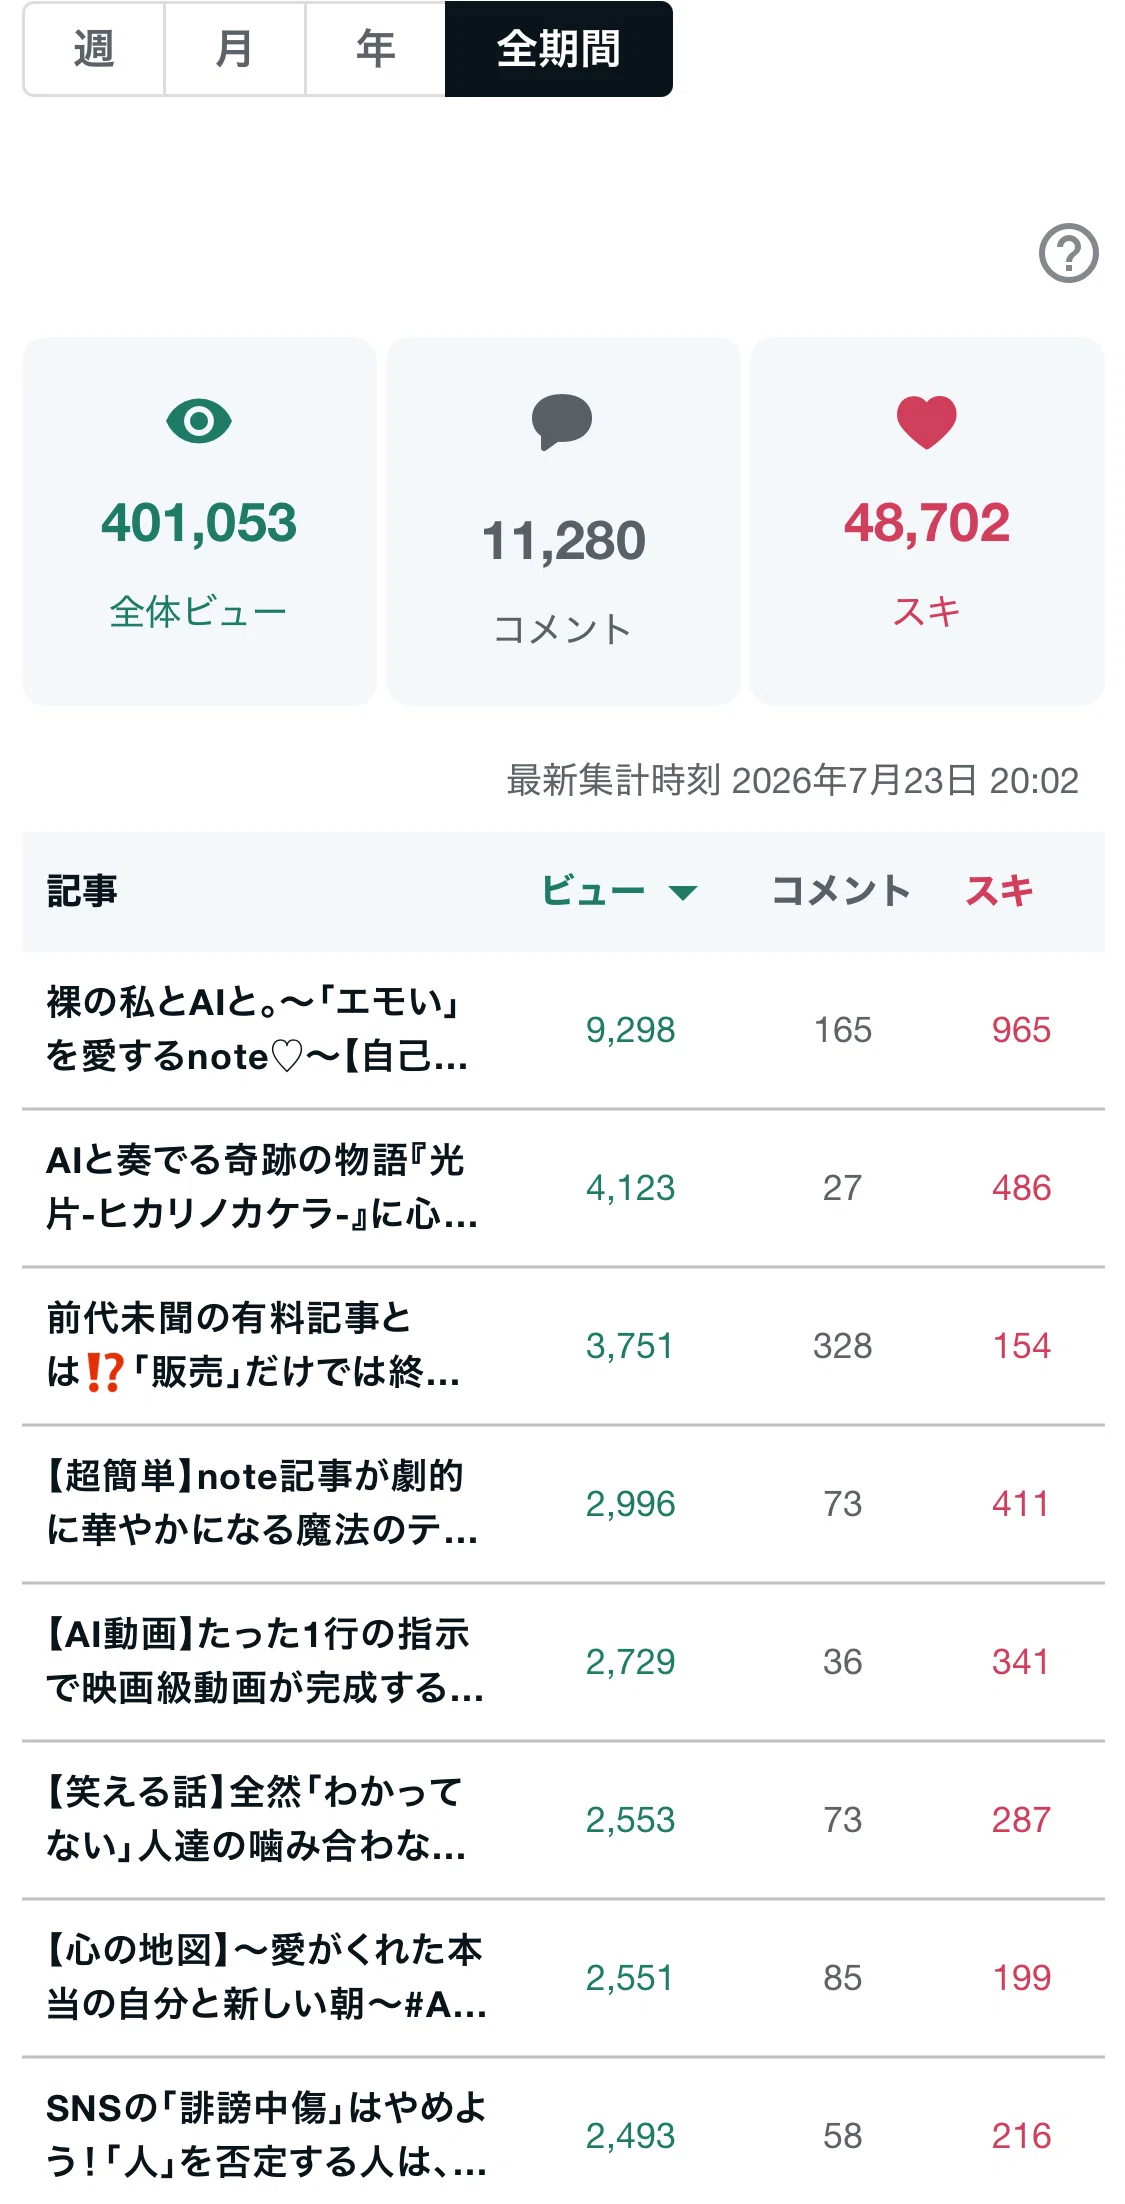Click the ビュー sort arrow
The height and width of the screenshot is (2204, 1125).
(683, 892)
